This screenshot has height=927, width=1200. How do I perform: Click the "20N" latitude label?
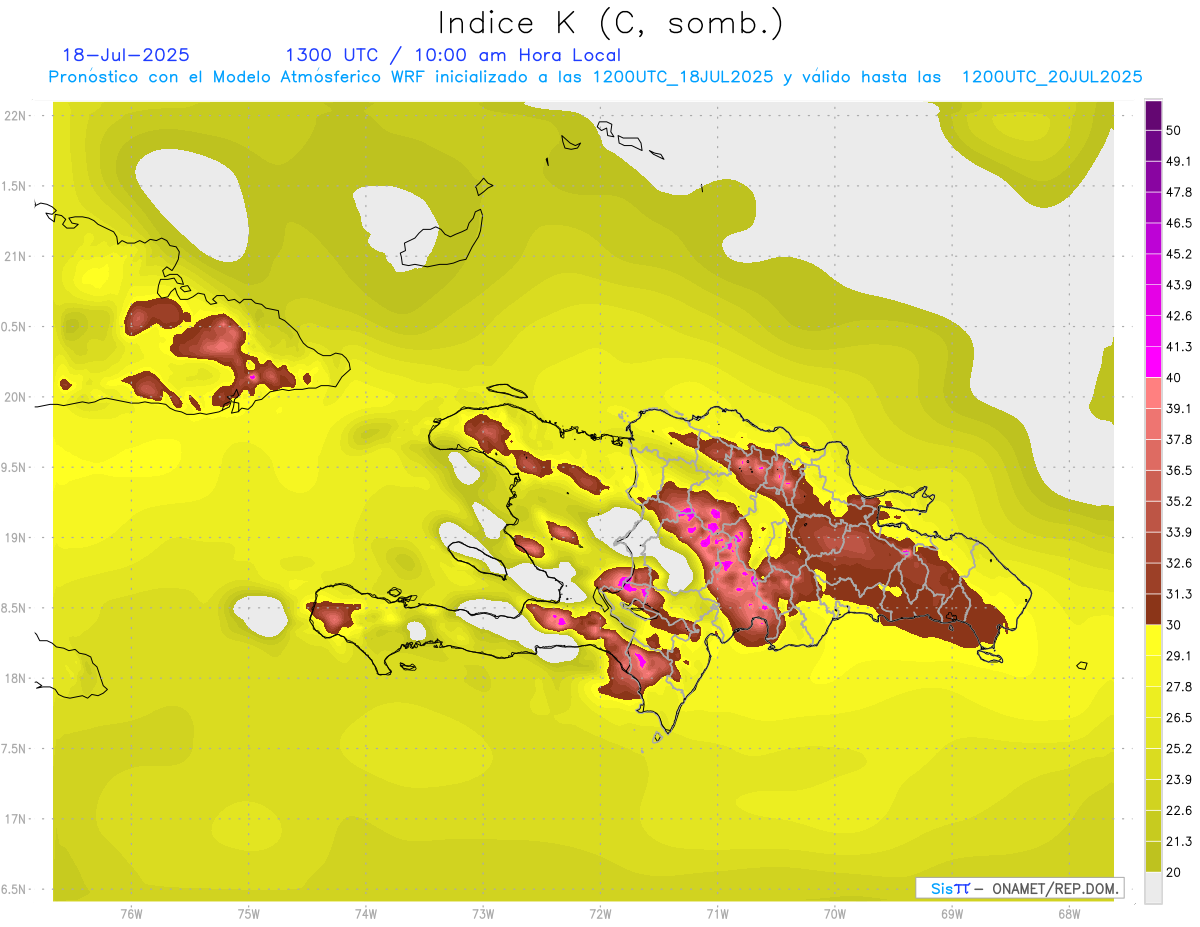pyautogui.click(x=15, y=397)
